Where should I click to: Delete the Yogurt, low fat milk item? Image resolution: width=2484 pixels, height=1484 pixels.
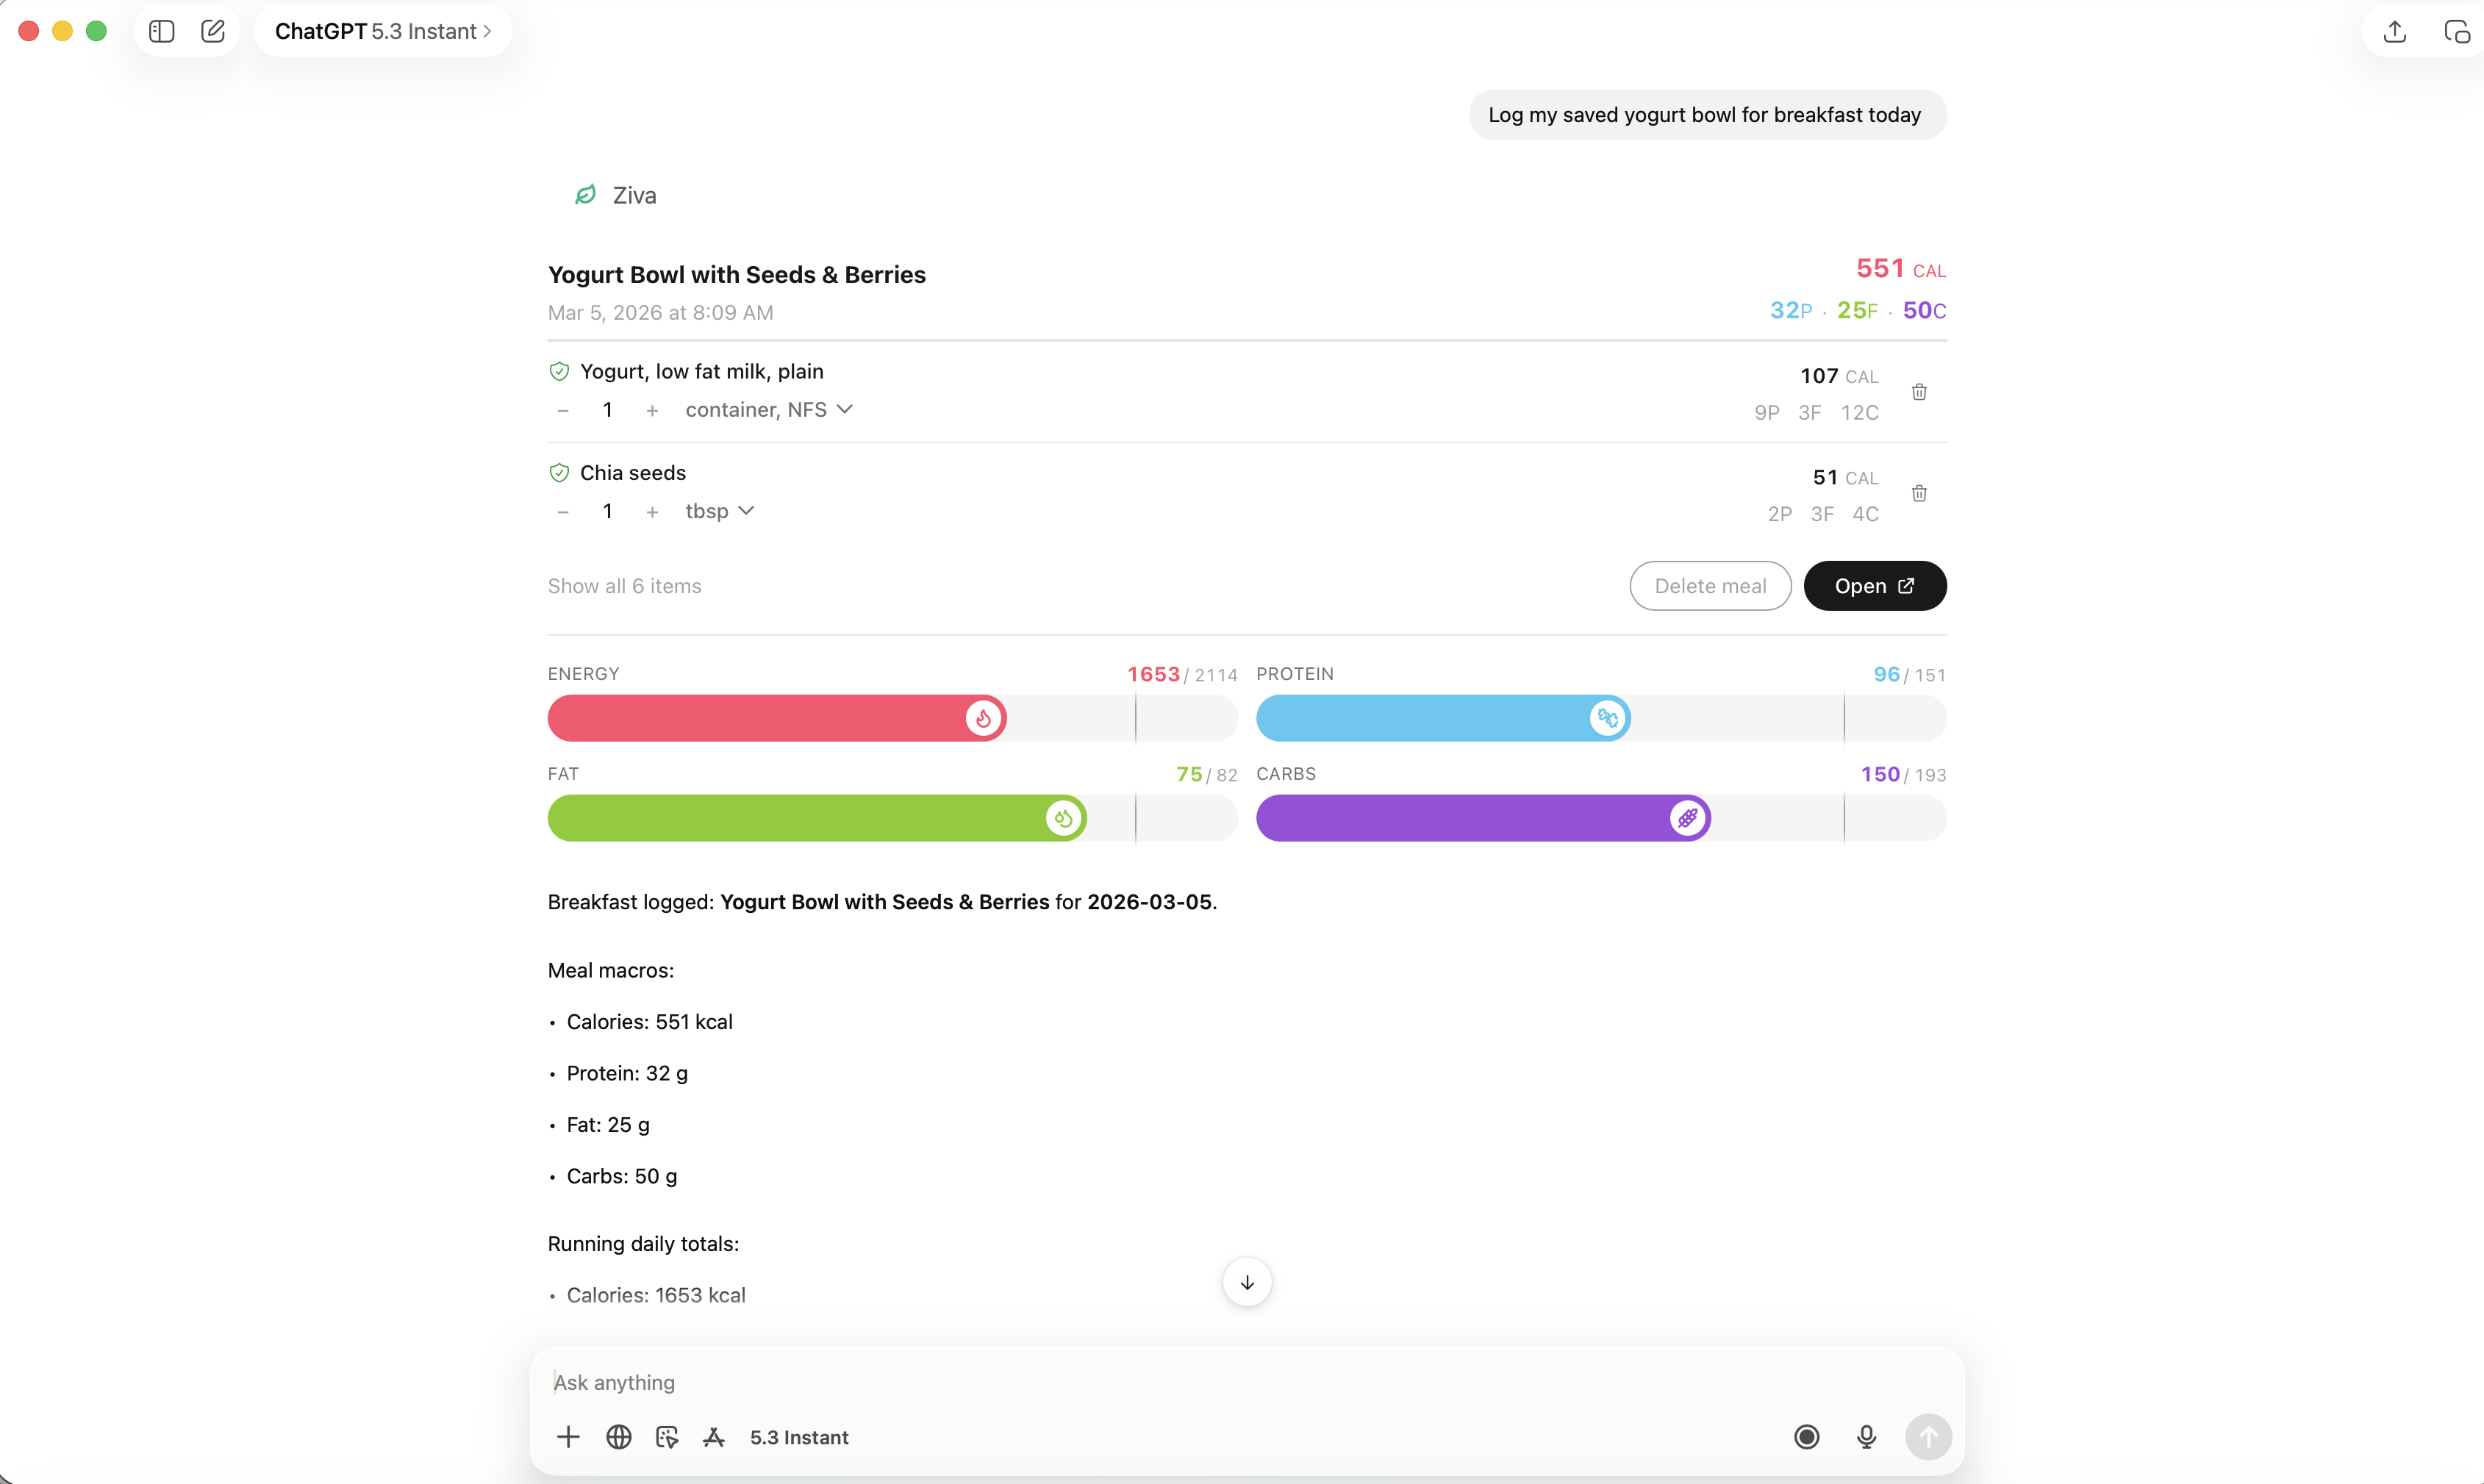(x=1918, y=391)
